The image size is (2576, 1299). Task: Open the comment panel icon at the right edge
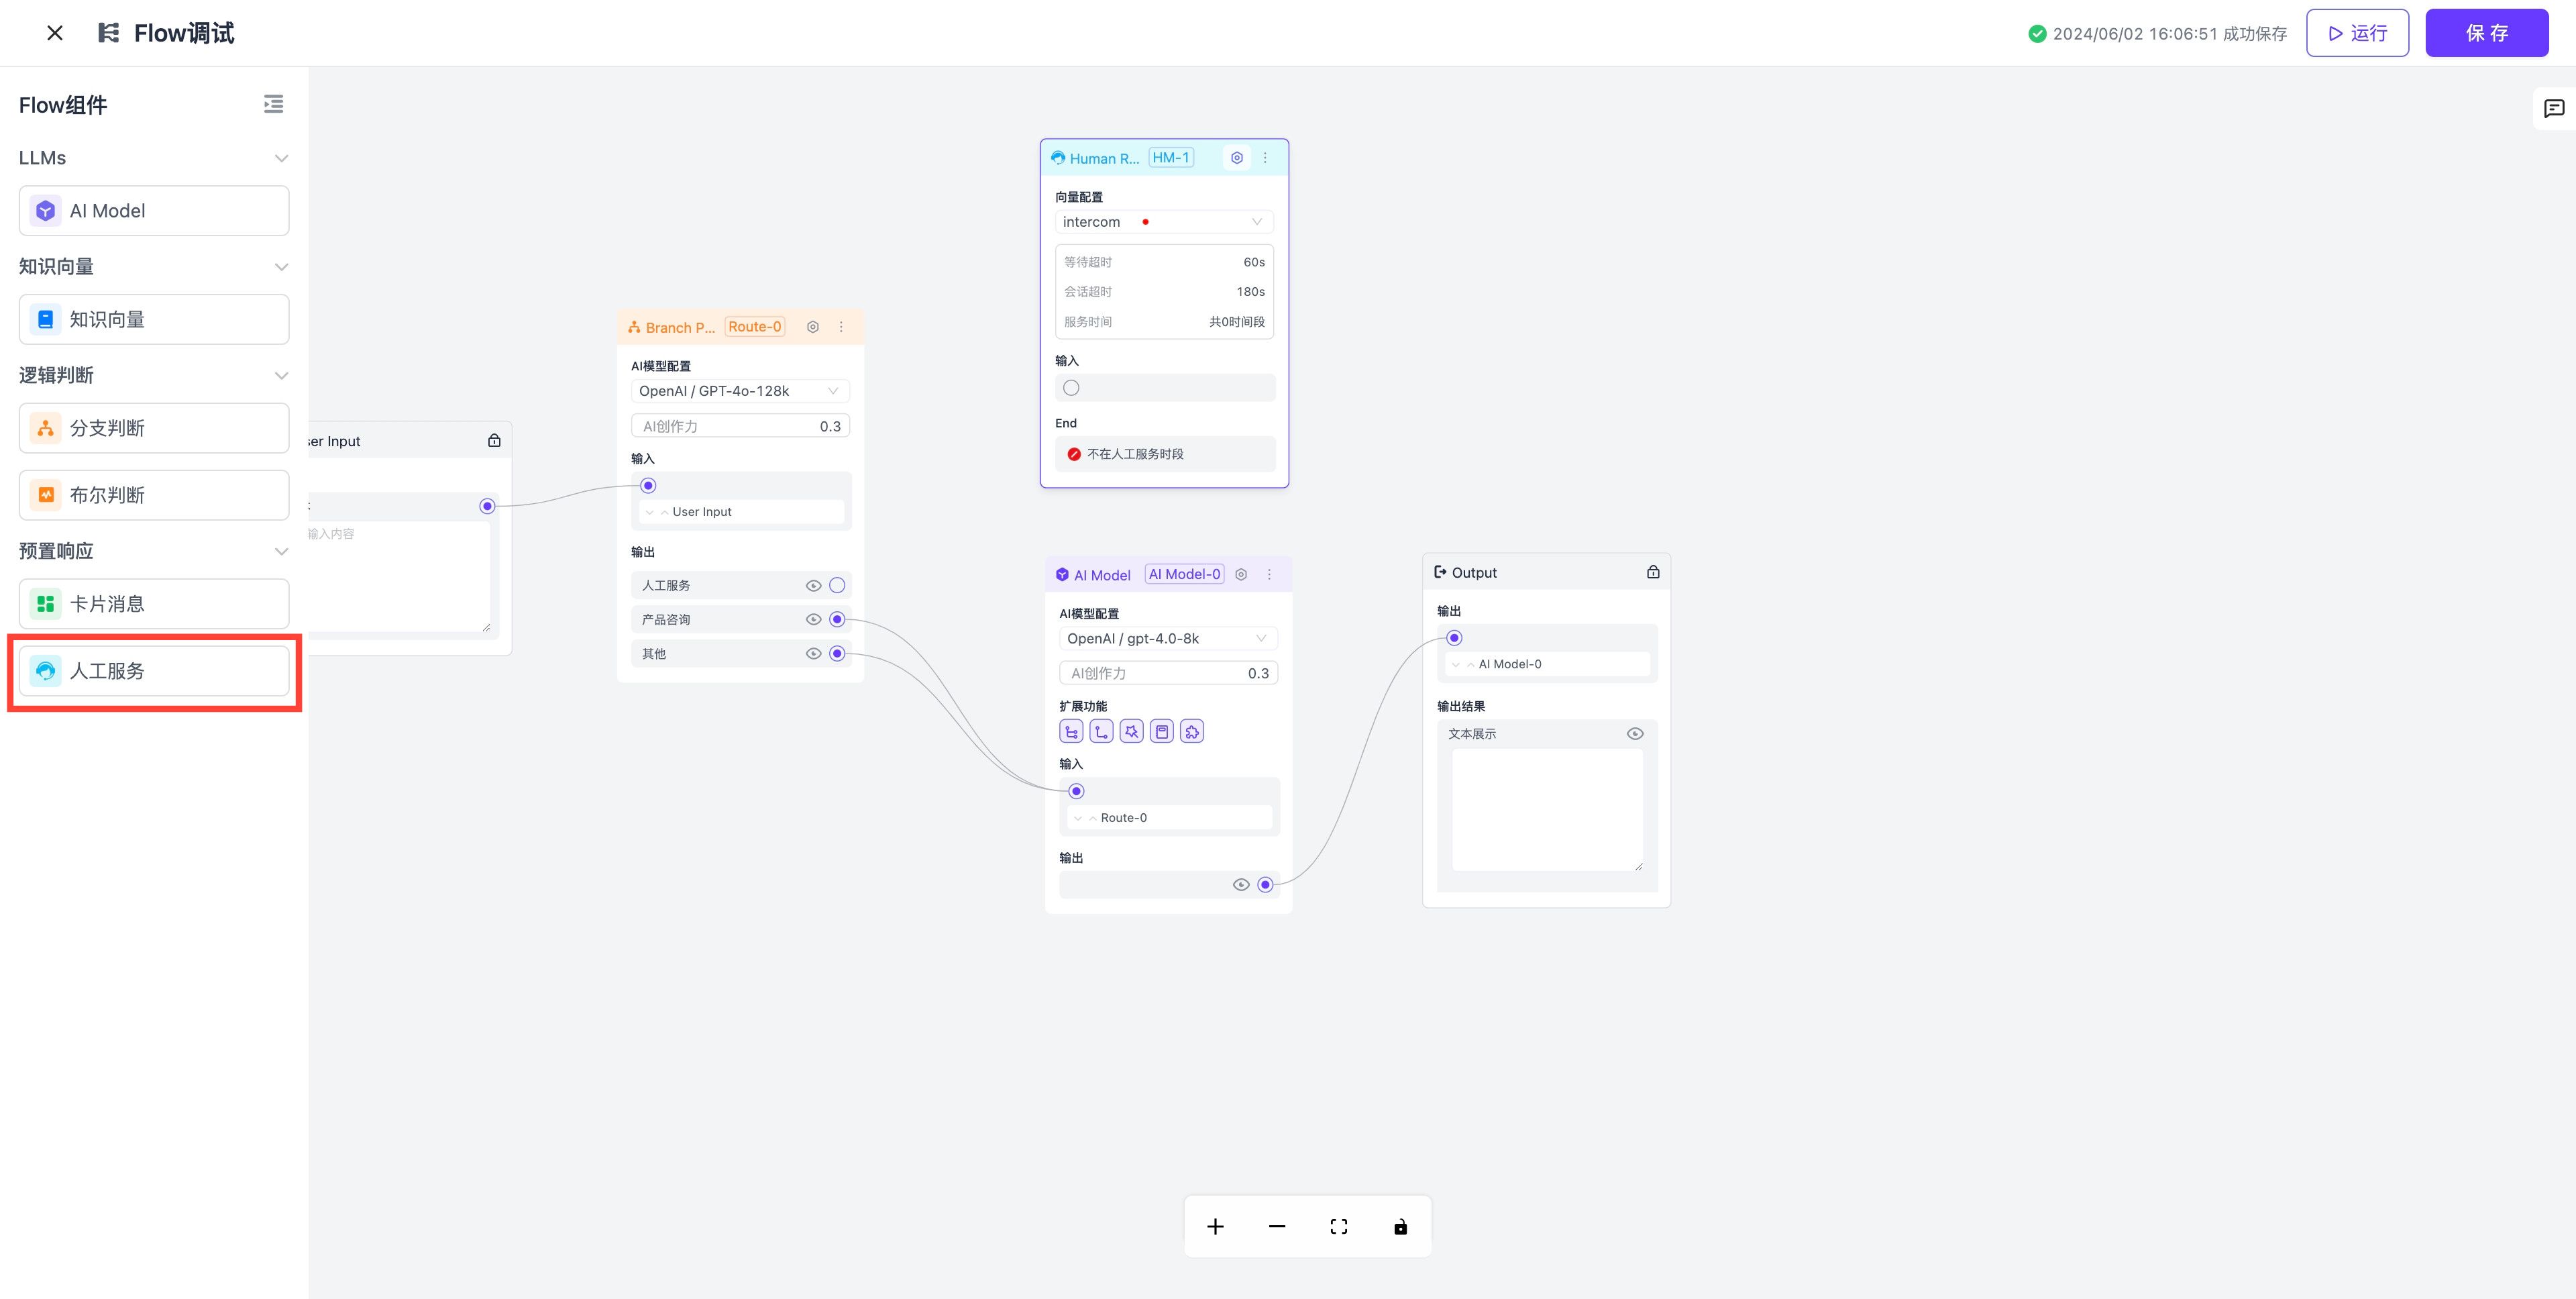tap(2554, 108)
